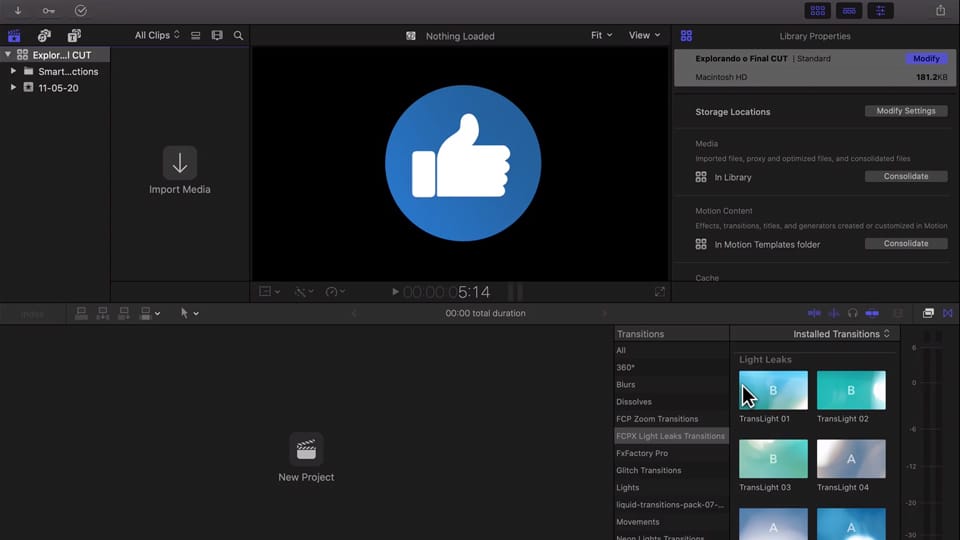The image size is (960, 540).
Task: Open the viewer View menu
Action: 644,36
